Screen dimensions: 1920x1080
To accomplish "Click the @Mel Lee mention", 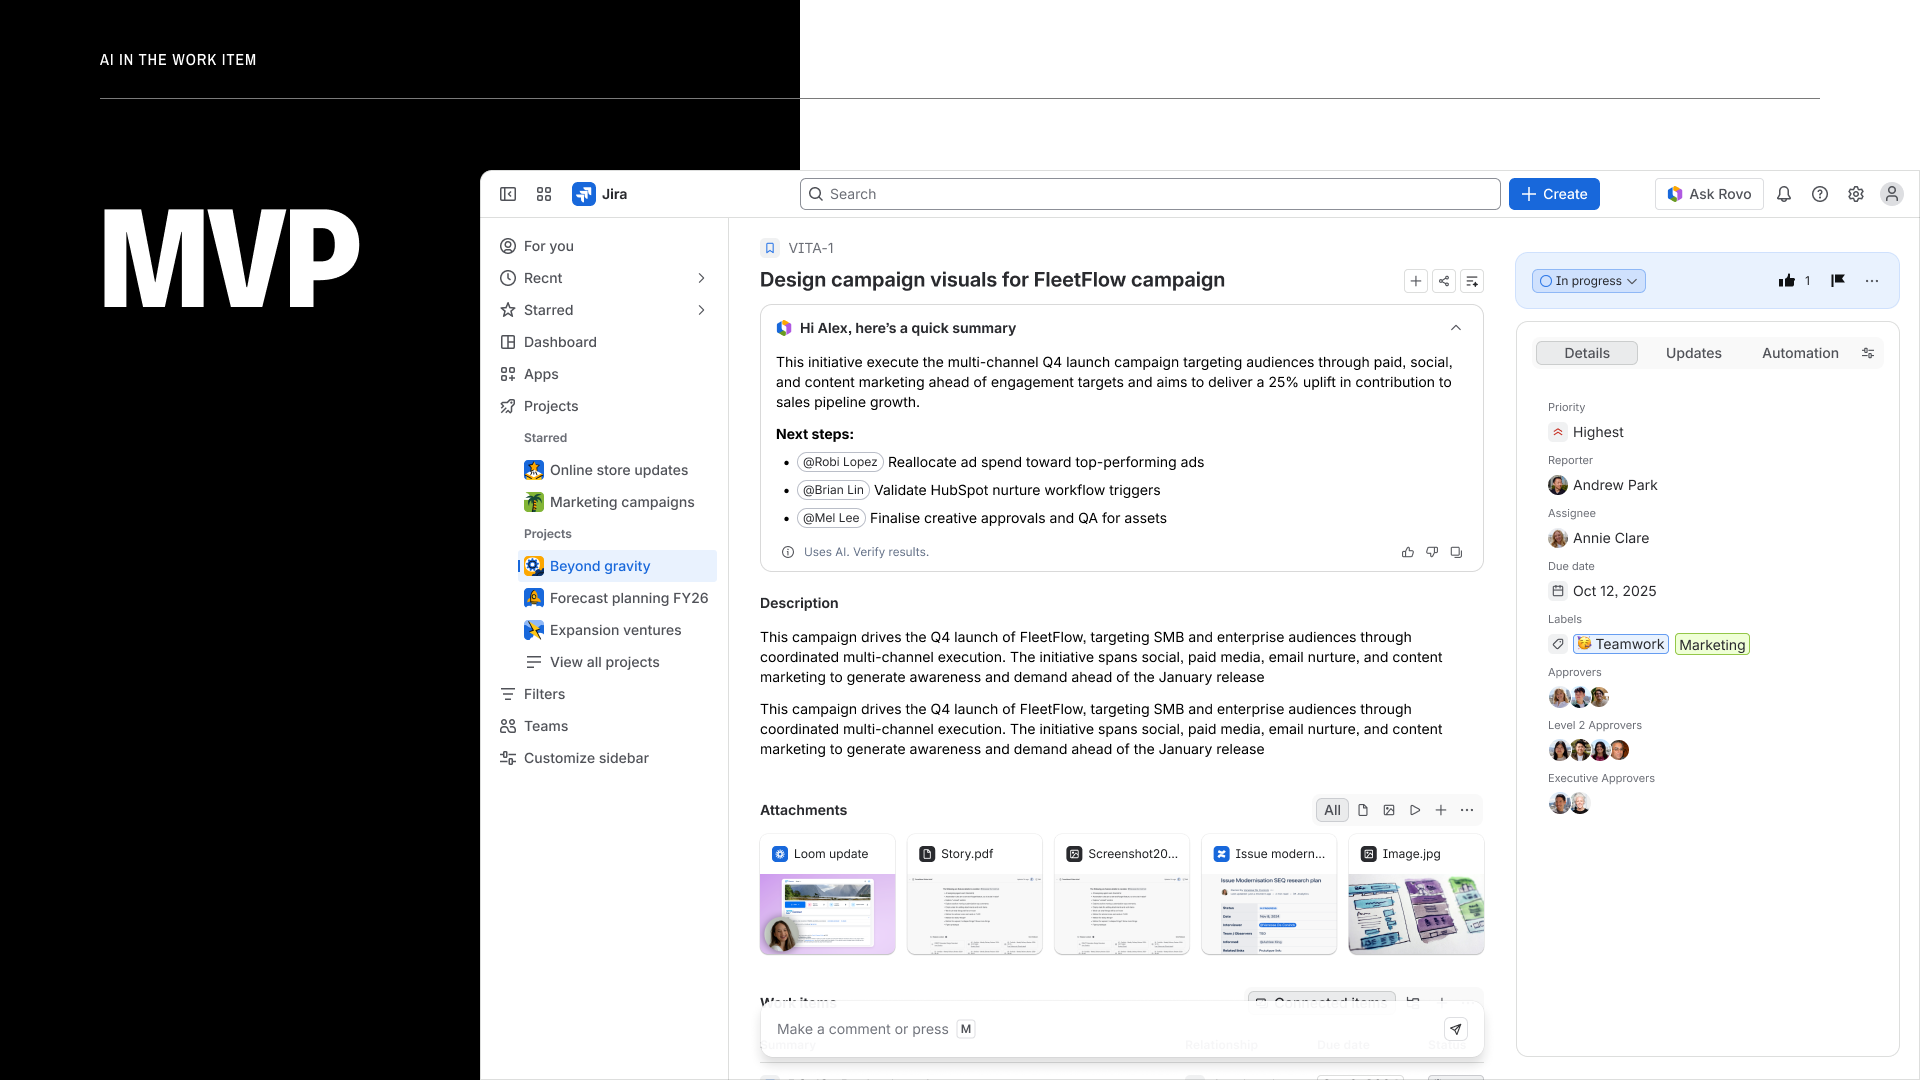I will tap(831, 518).
